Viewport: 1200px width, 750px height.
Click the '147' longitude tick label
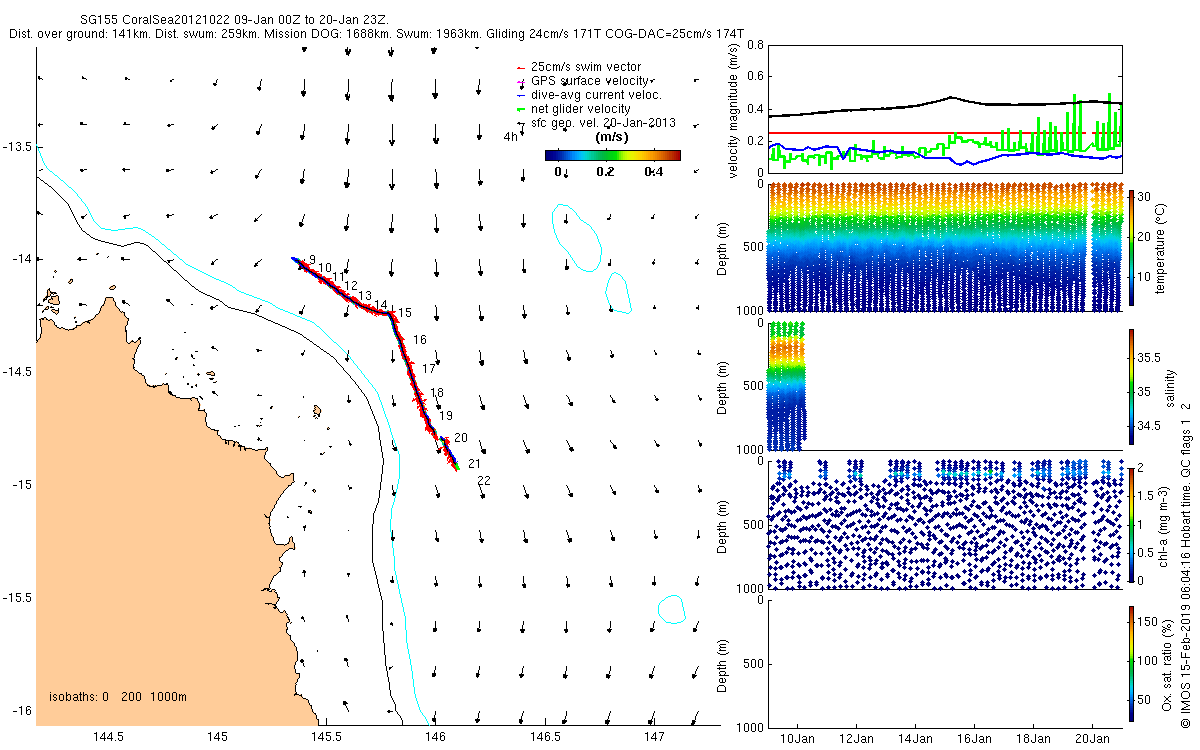(653, 737)
